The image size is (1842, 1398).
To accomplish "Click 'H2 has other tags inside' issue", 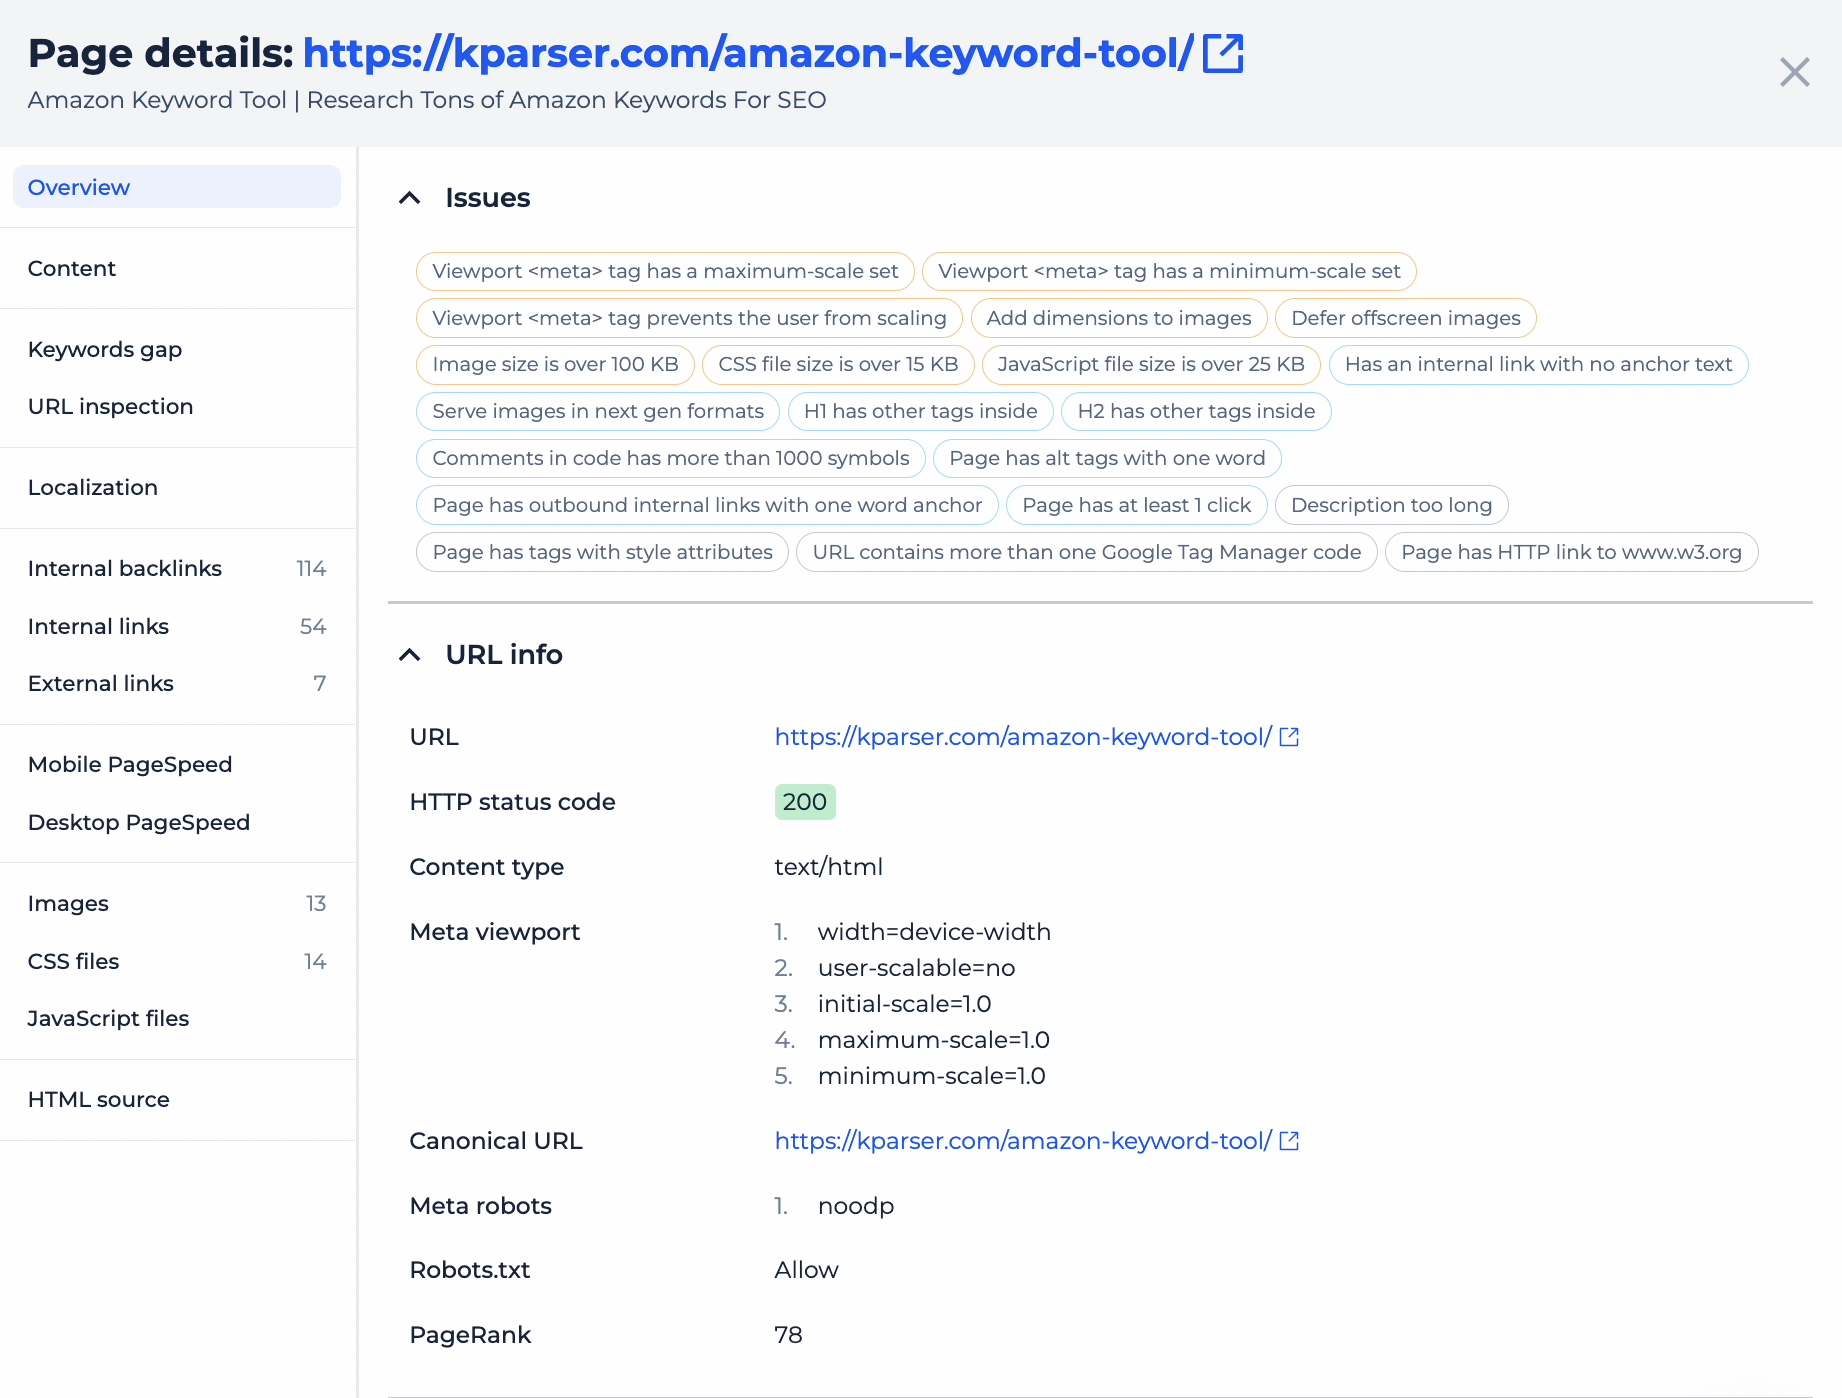I will click(x=1196, y=411).
